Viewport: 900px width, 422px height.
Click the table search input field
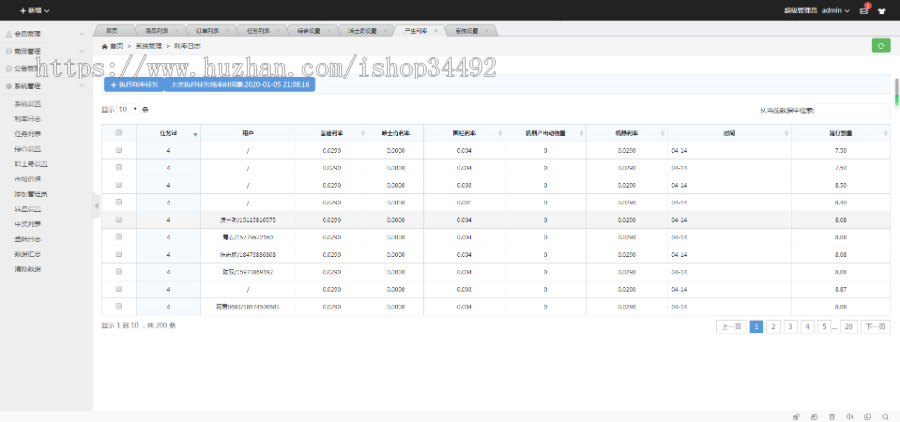click(x=850, y=110)
